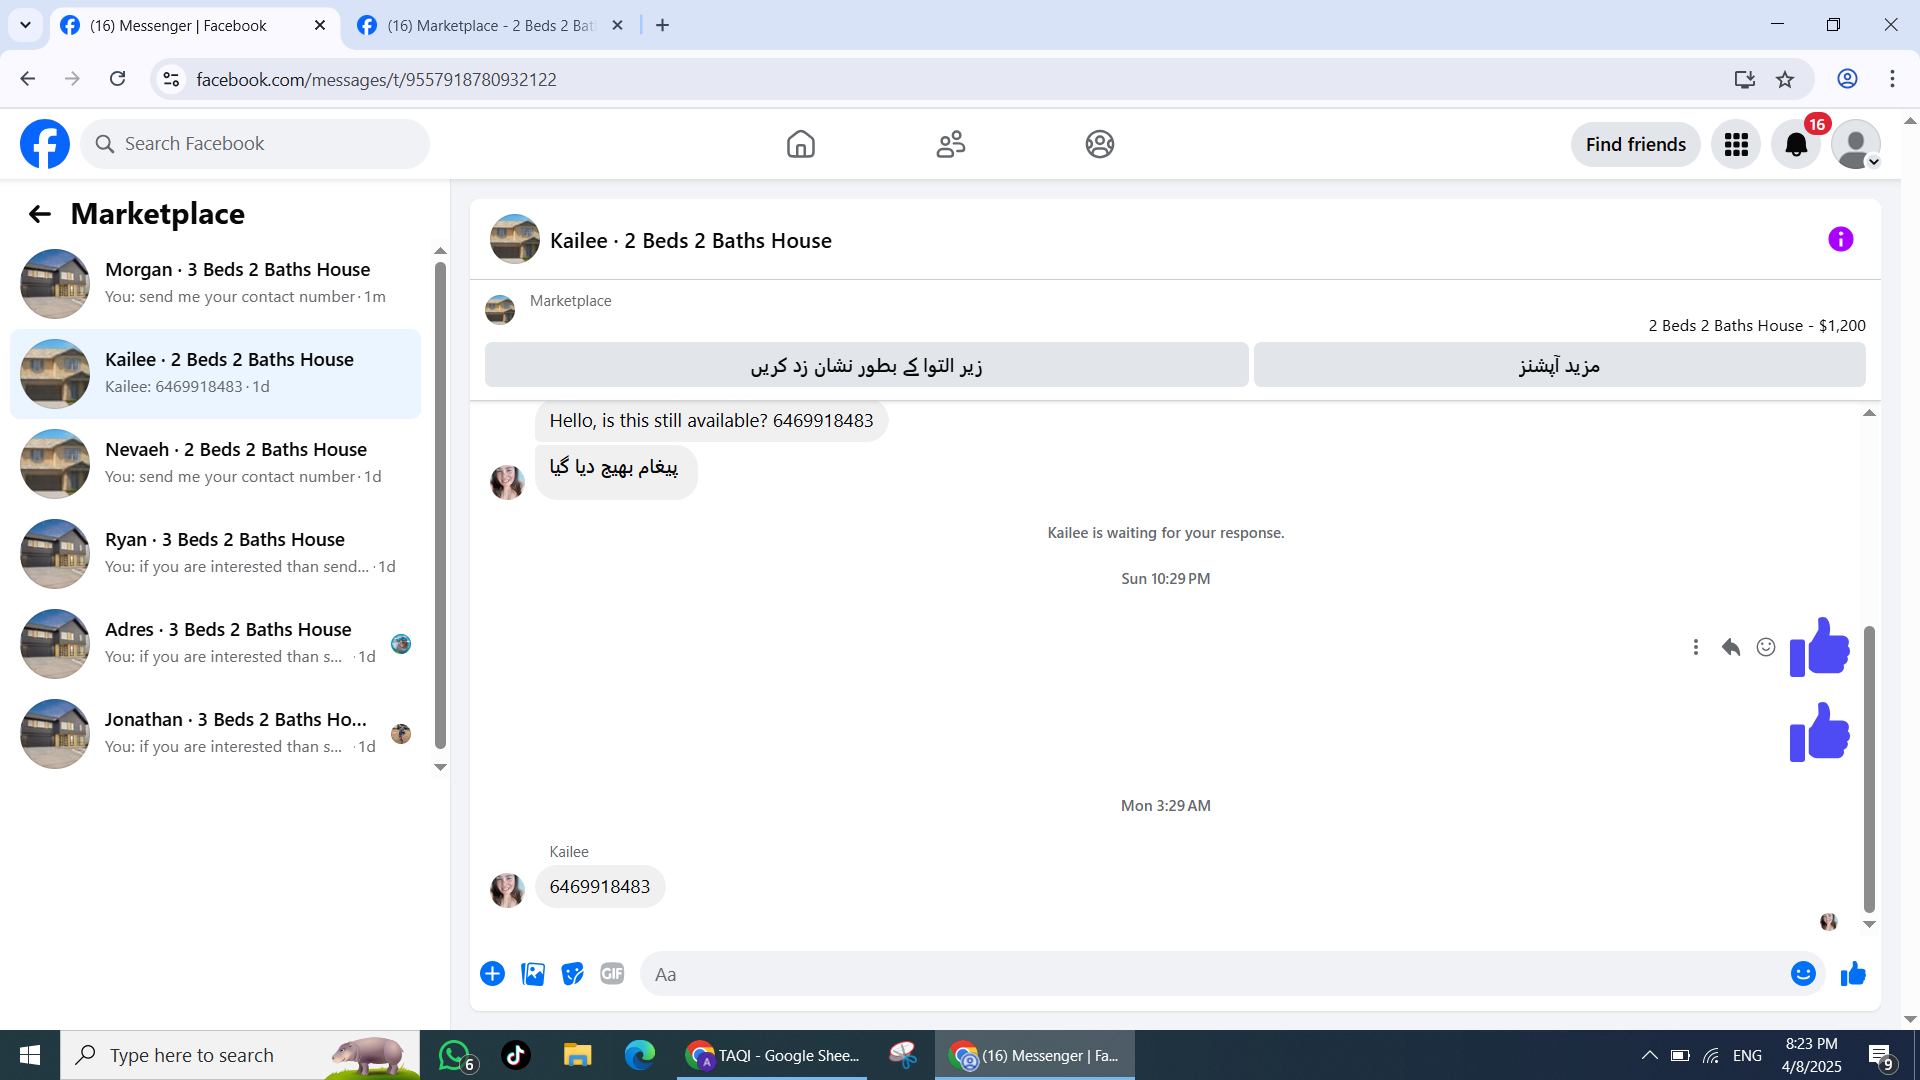Open message more options three dots

pos(1695,647)
